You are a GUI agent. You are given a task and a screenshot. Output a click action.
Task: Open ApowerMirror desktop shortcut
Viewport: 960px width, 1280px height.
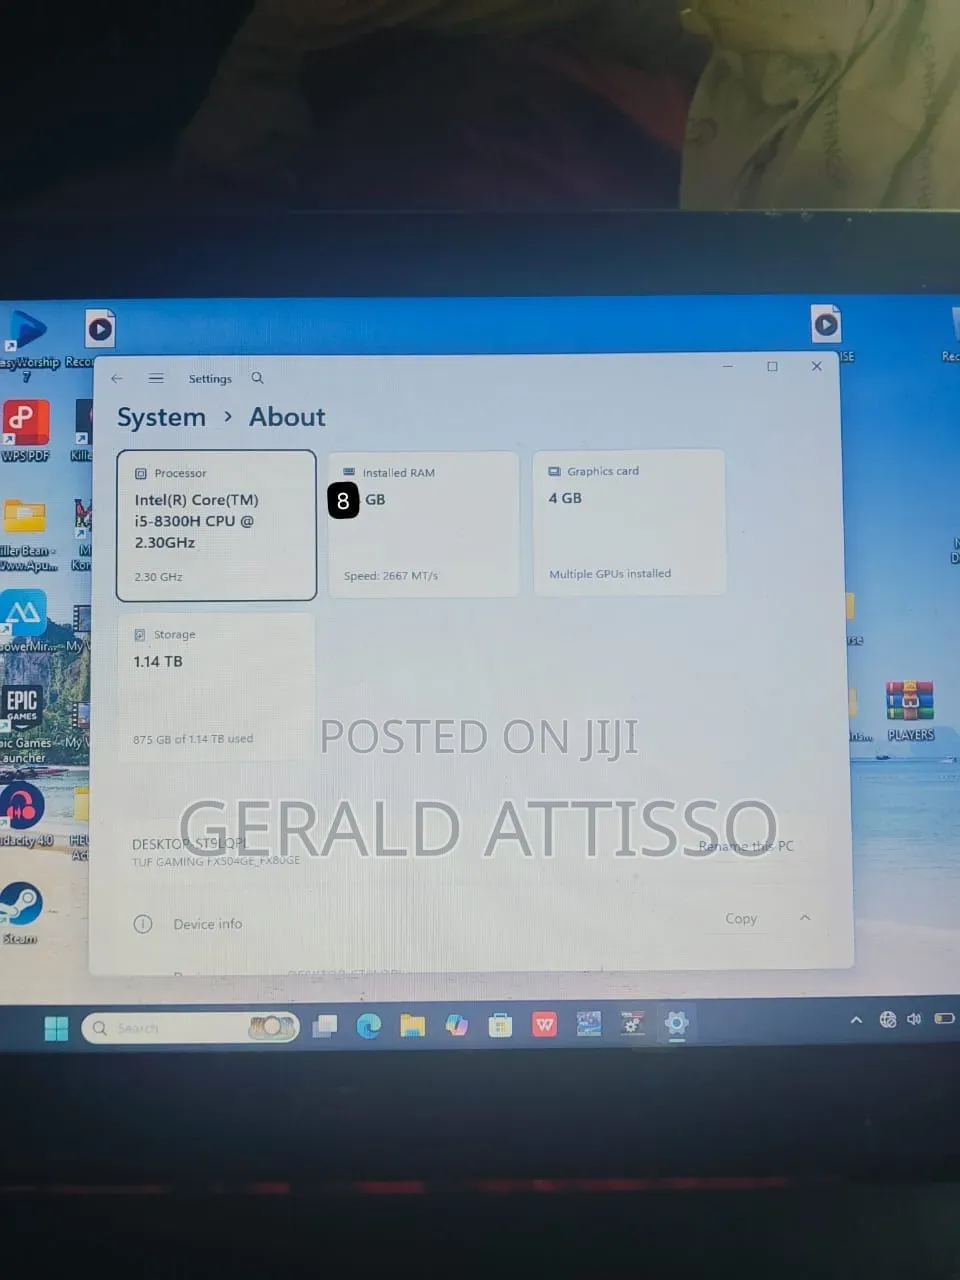coord(26,622)
